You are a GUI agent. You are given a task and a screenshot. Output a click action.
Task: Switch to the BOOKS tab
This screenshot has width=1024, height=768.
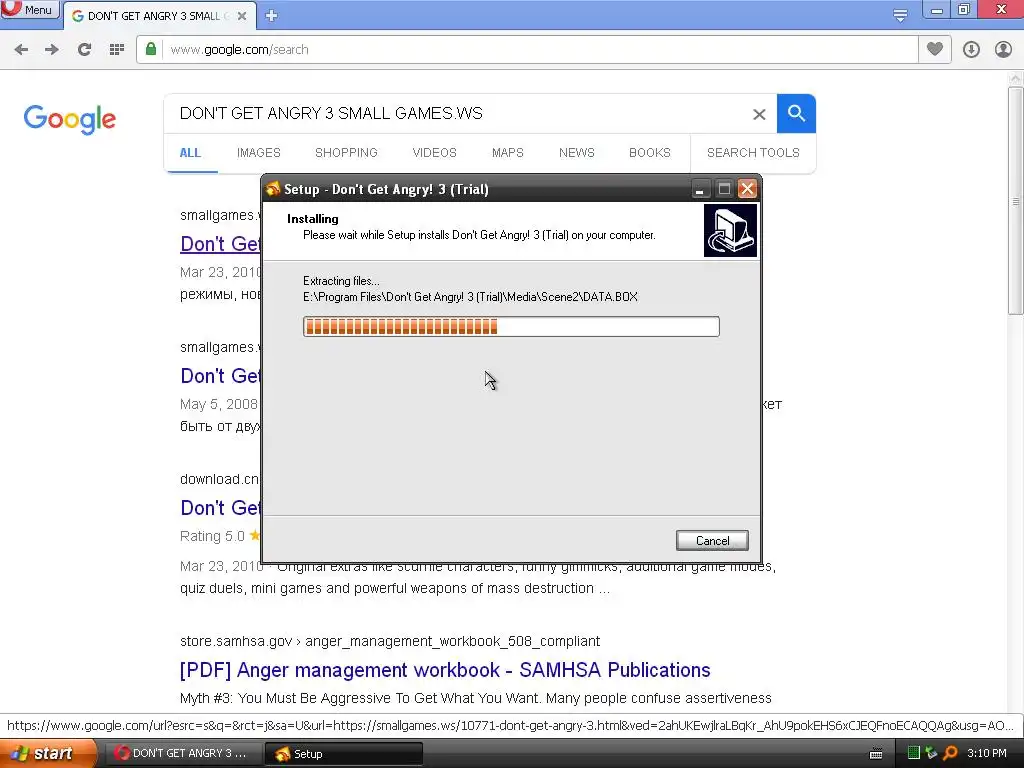[x=650, y=153]
